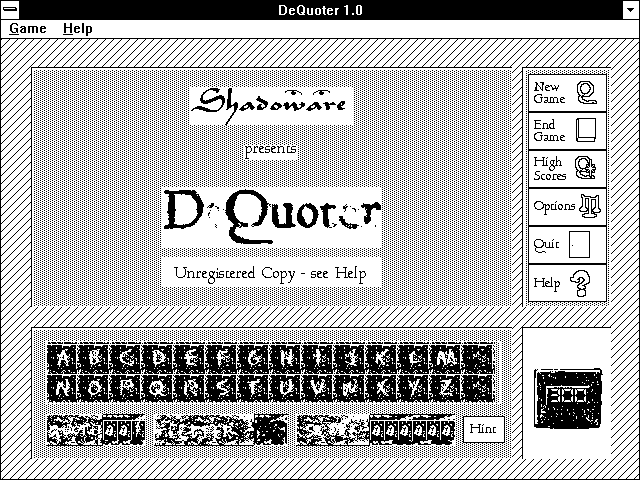Select letter tile B

click(x=94, y=358)
